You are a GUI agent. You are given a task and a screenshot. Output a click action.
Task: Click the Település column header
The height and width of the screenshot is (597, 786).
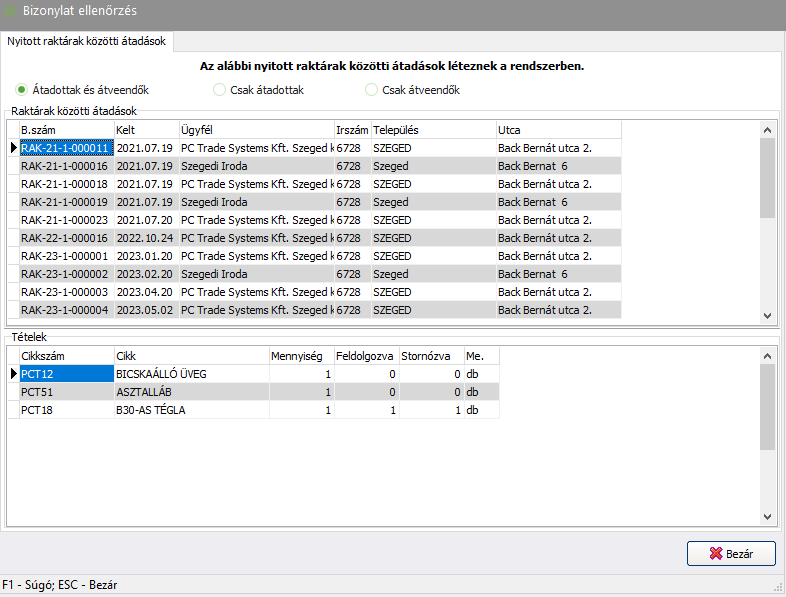point(432,130)
